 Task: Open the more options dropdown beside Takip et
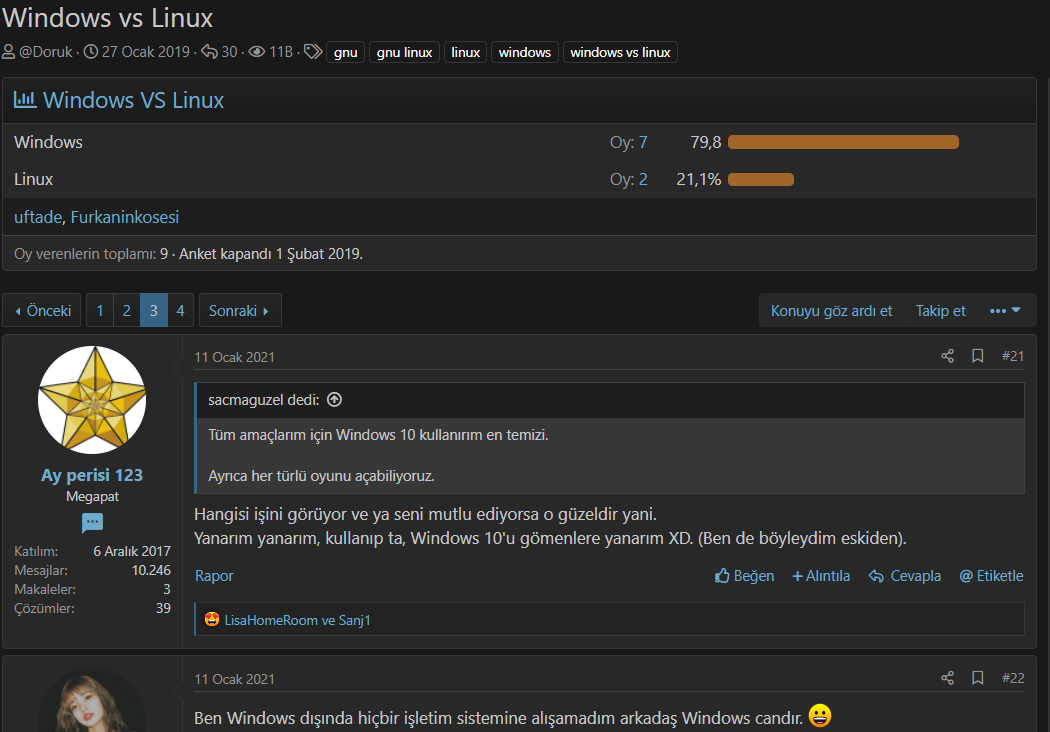[1005, 311]
